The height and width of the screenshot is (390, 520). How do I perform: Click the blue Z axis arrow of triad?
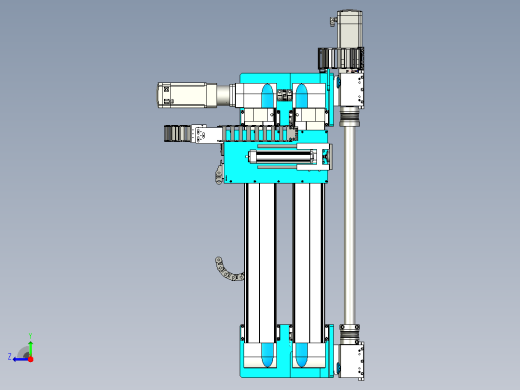pos(21,359)
